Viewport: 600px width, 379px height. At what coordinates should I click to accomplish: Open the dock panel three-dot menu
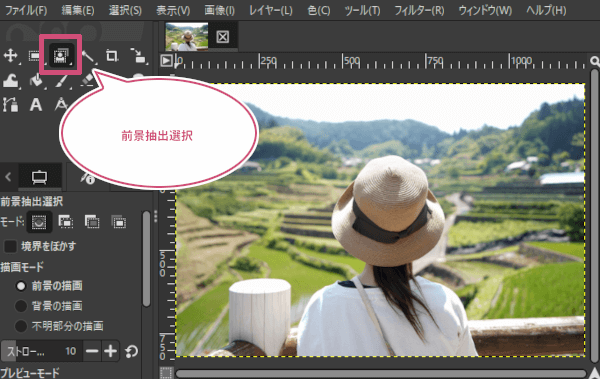tap(155, 216)
